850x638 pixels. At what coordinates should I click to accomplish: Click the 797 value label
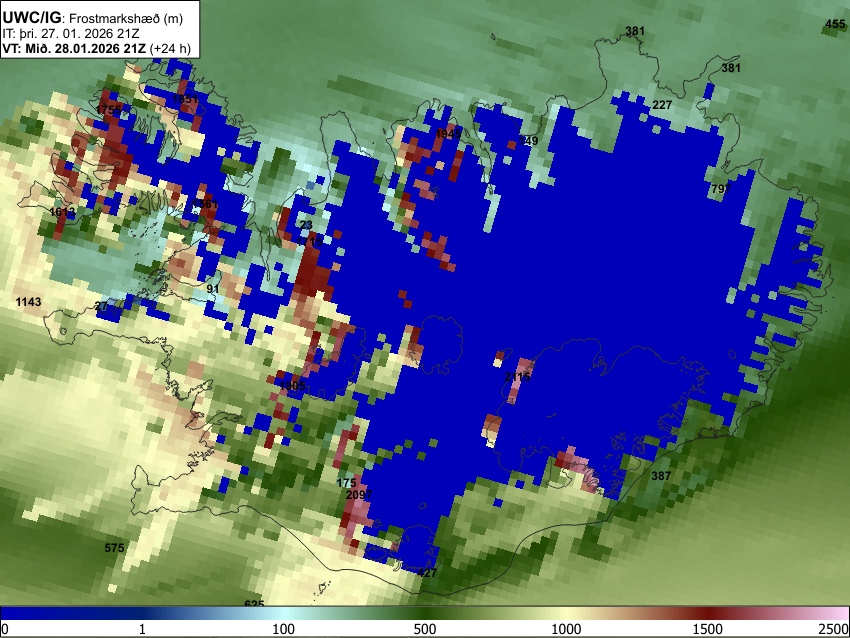click(x=721, y=189)
